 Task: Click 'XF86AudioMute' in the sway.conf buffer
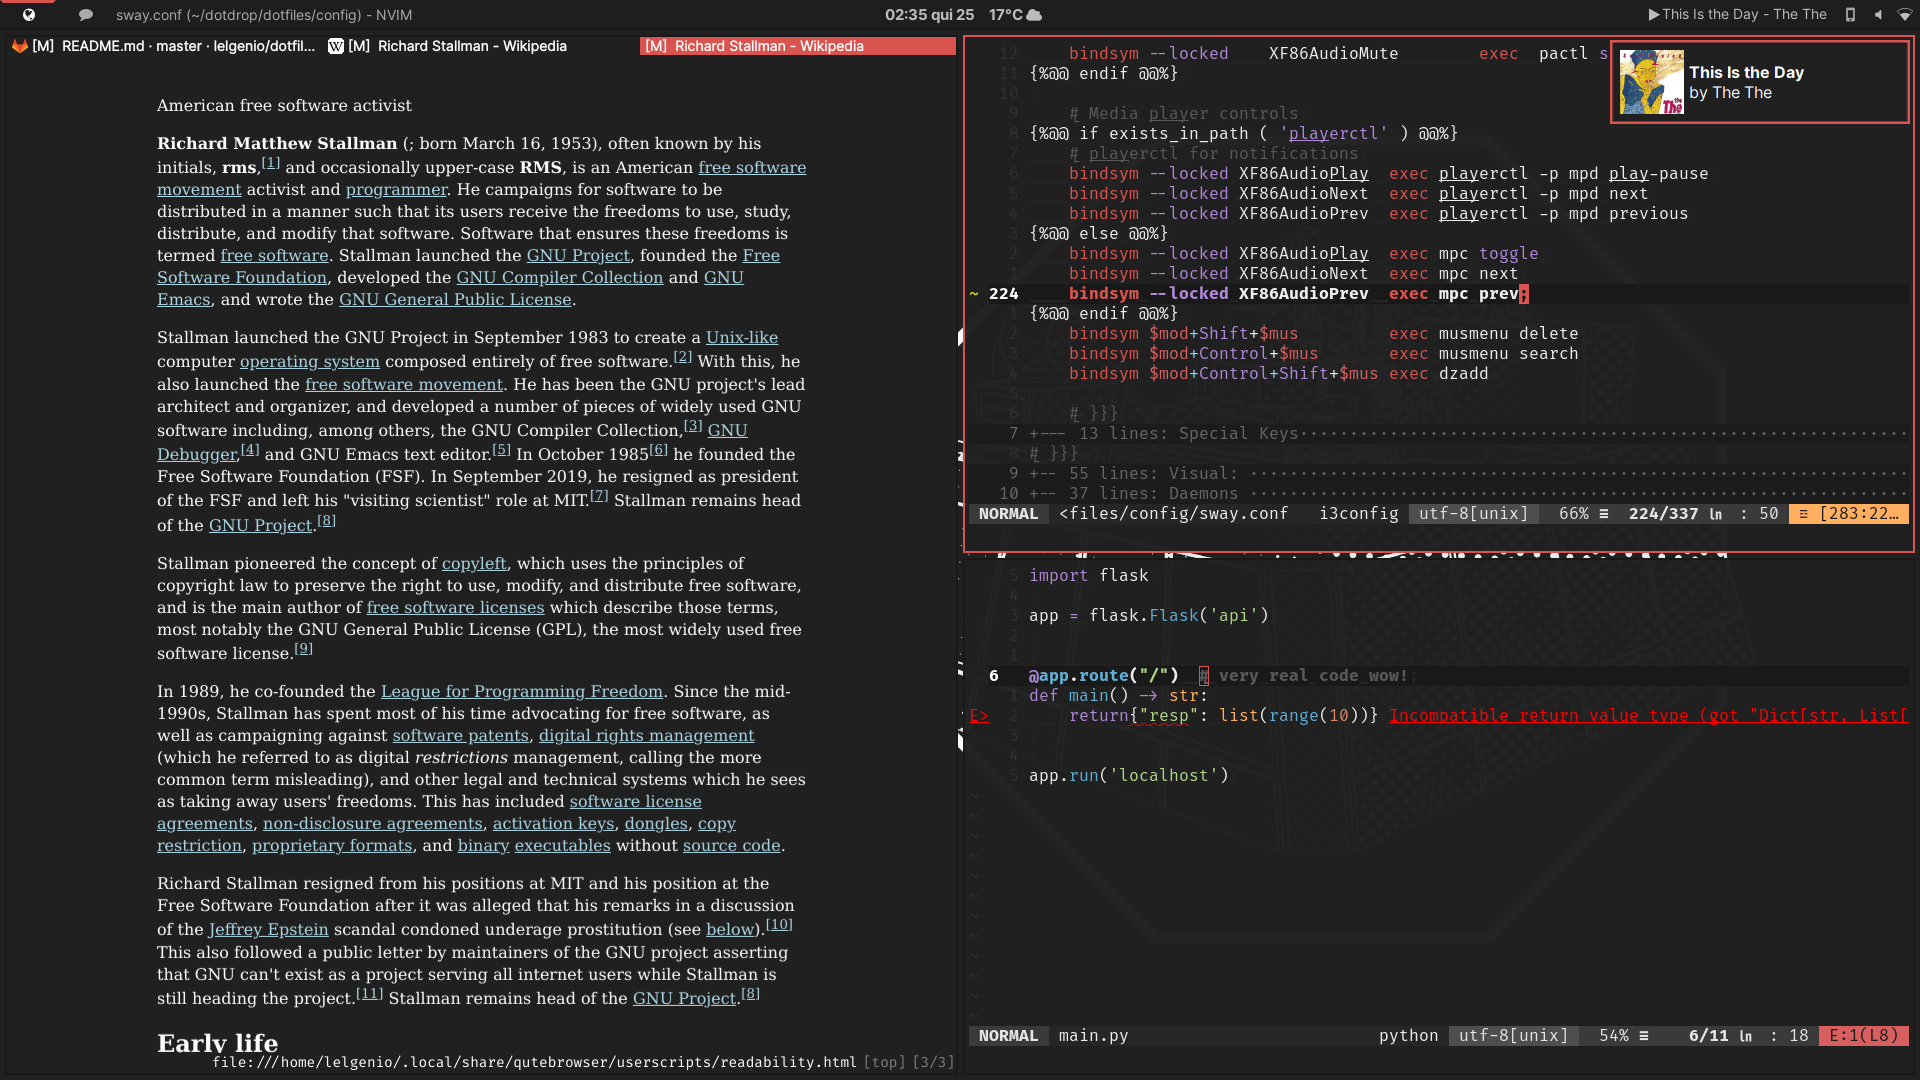[1333, 53]
